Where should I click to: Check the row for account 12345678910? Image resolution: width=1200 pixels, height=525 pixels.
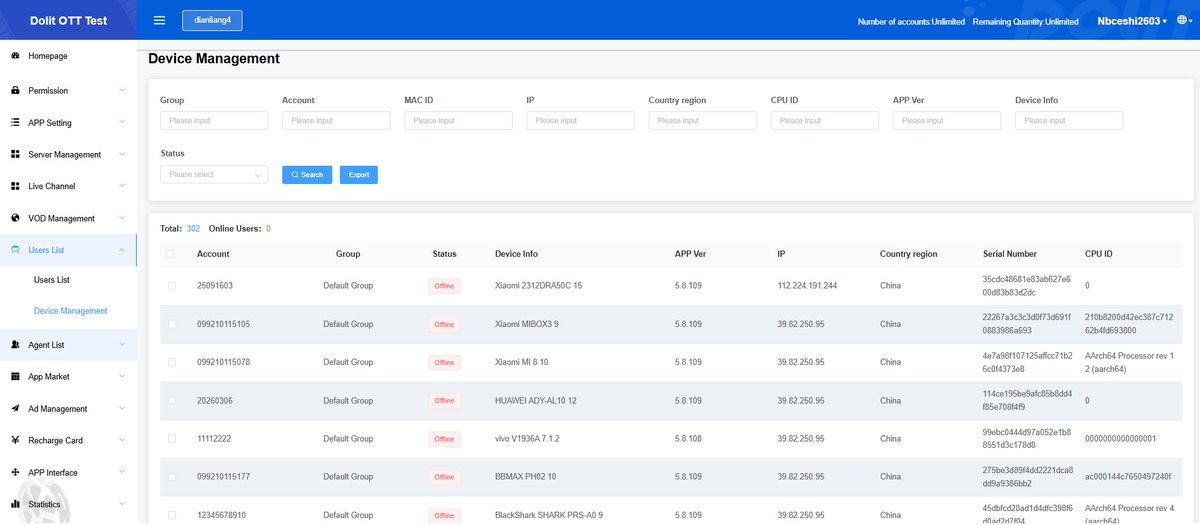(171, 515)
